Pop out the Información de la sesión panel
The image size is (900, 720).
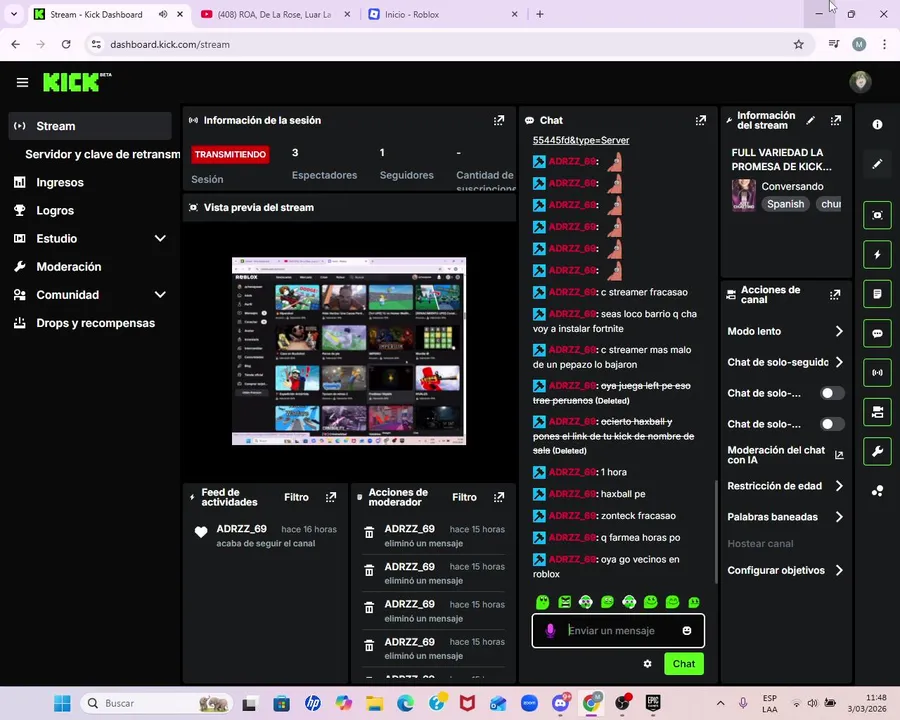coord(499,121)
